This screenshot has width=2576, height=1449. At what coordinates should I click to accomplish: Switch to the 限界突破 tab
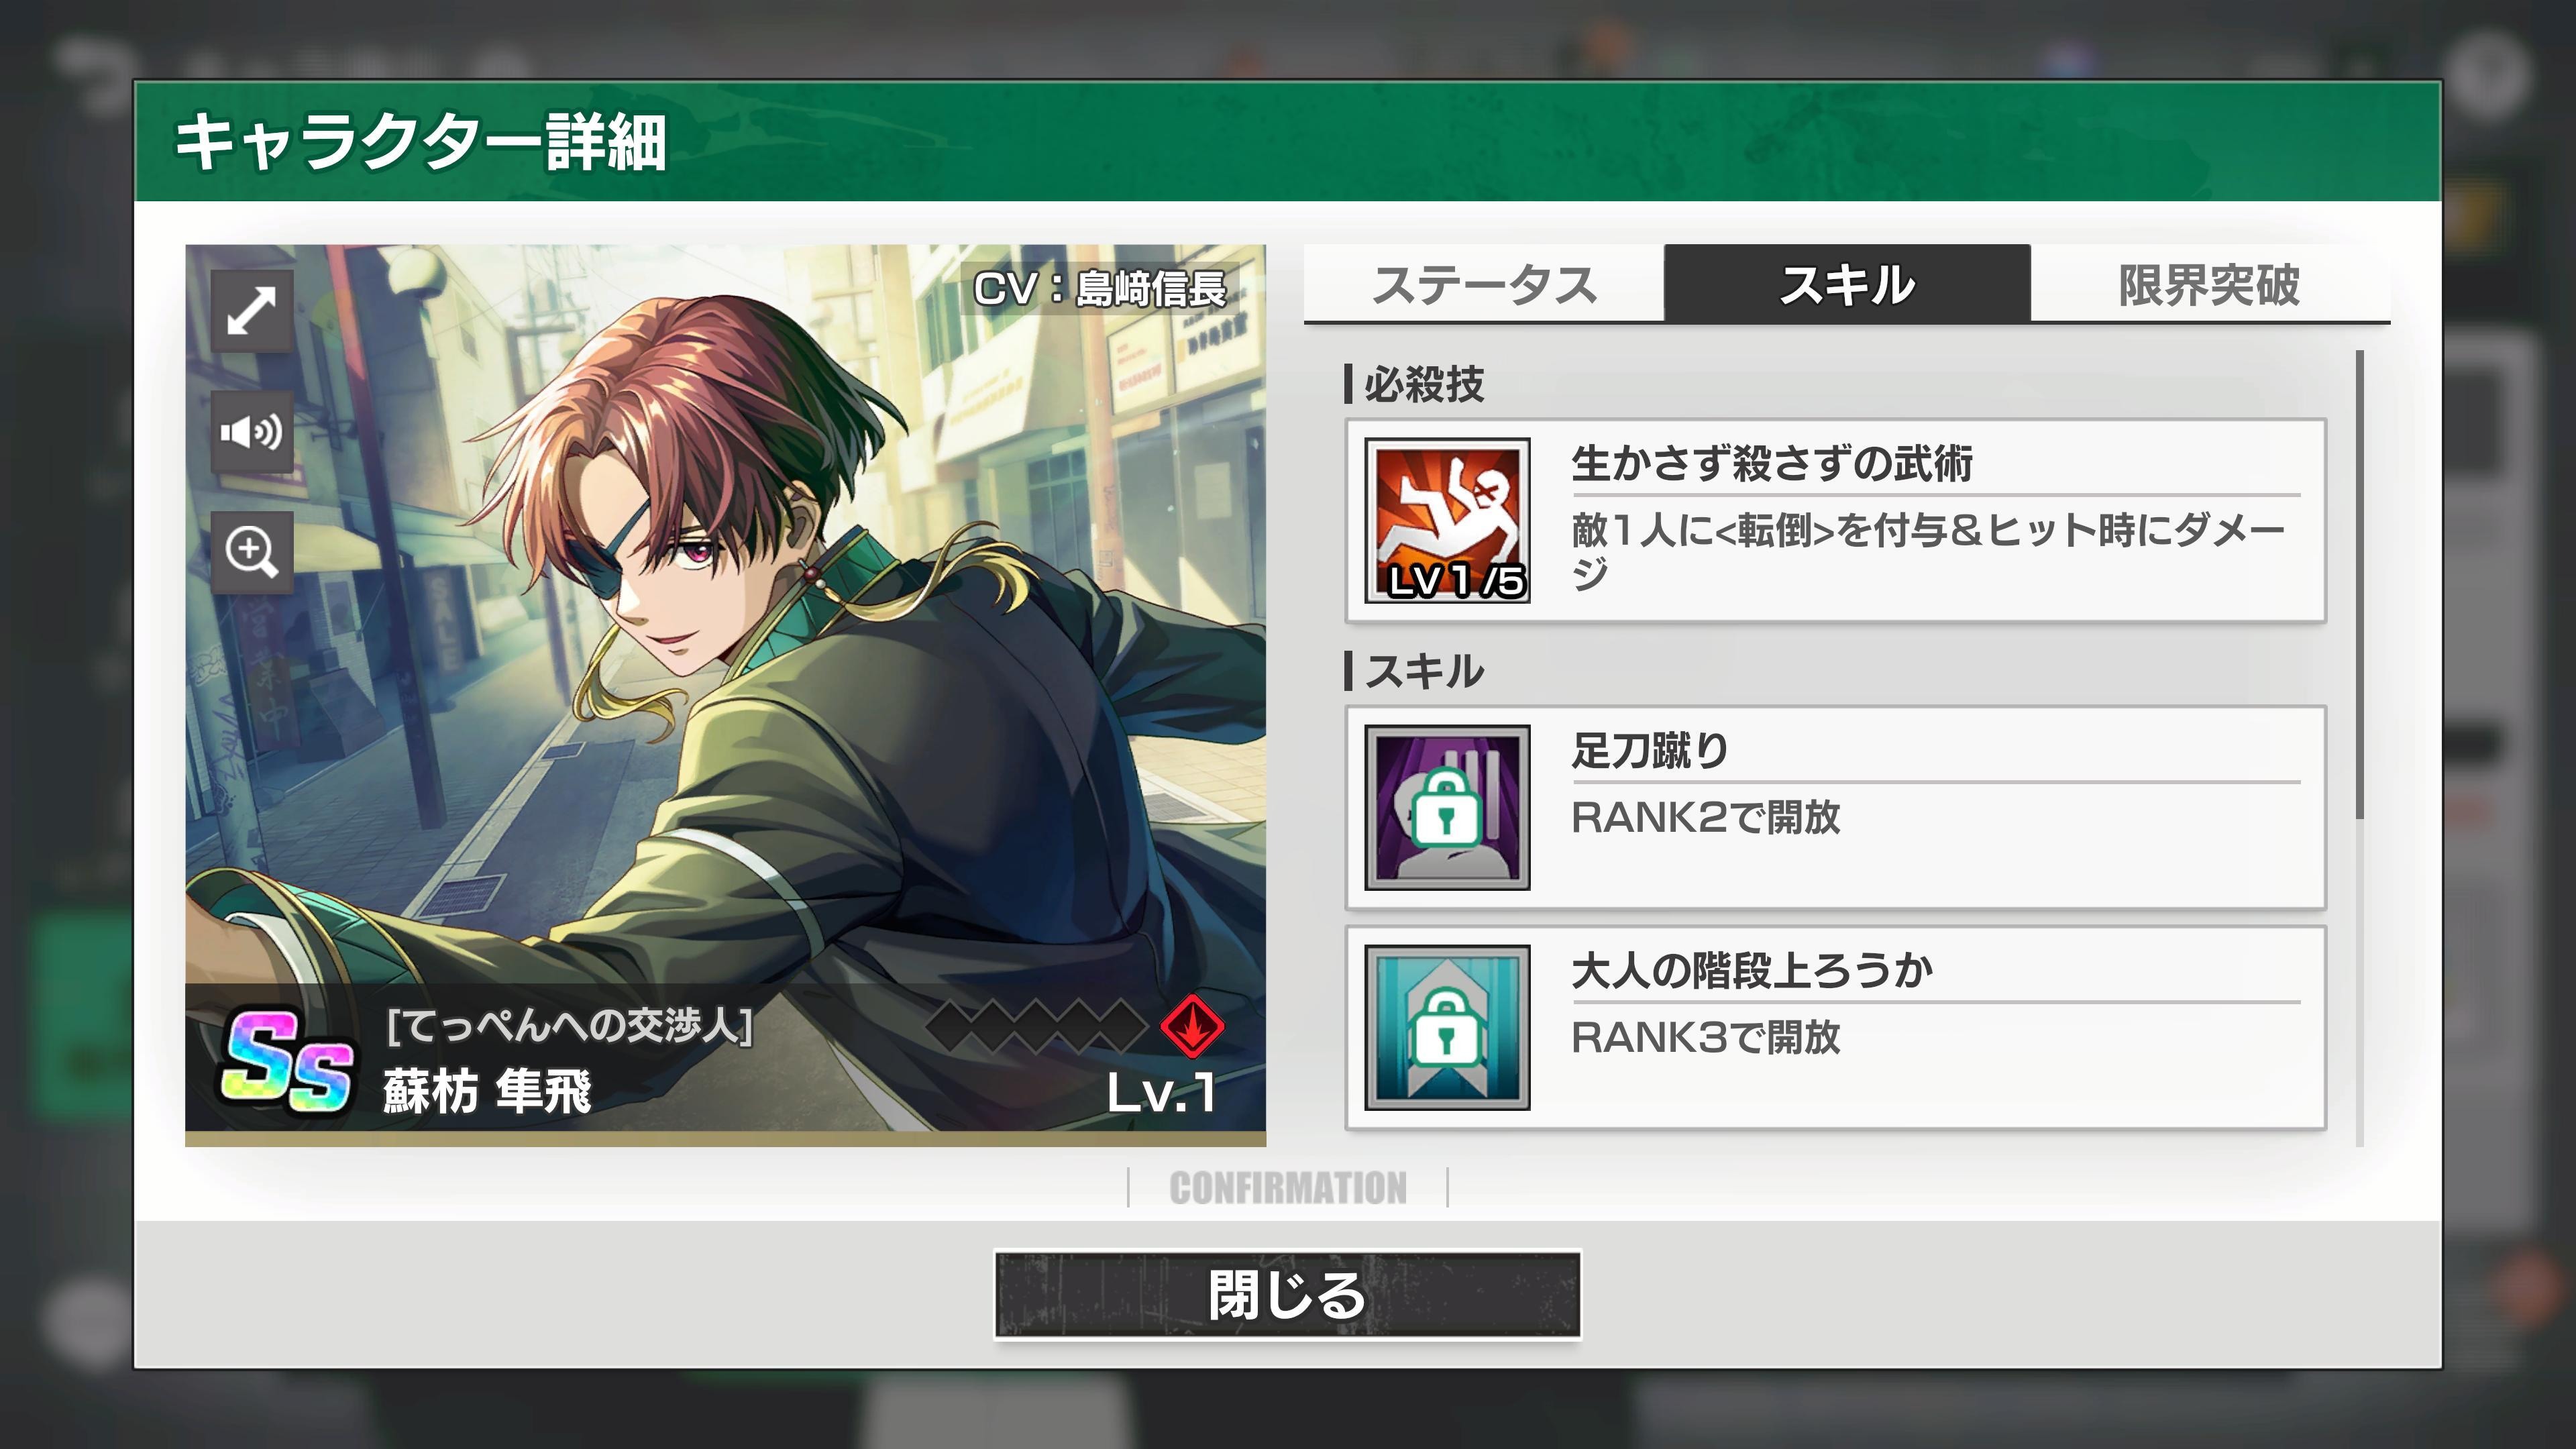[x=2210, y=285]
